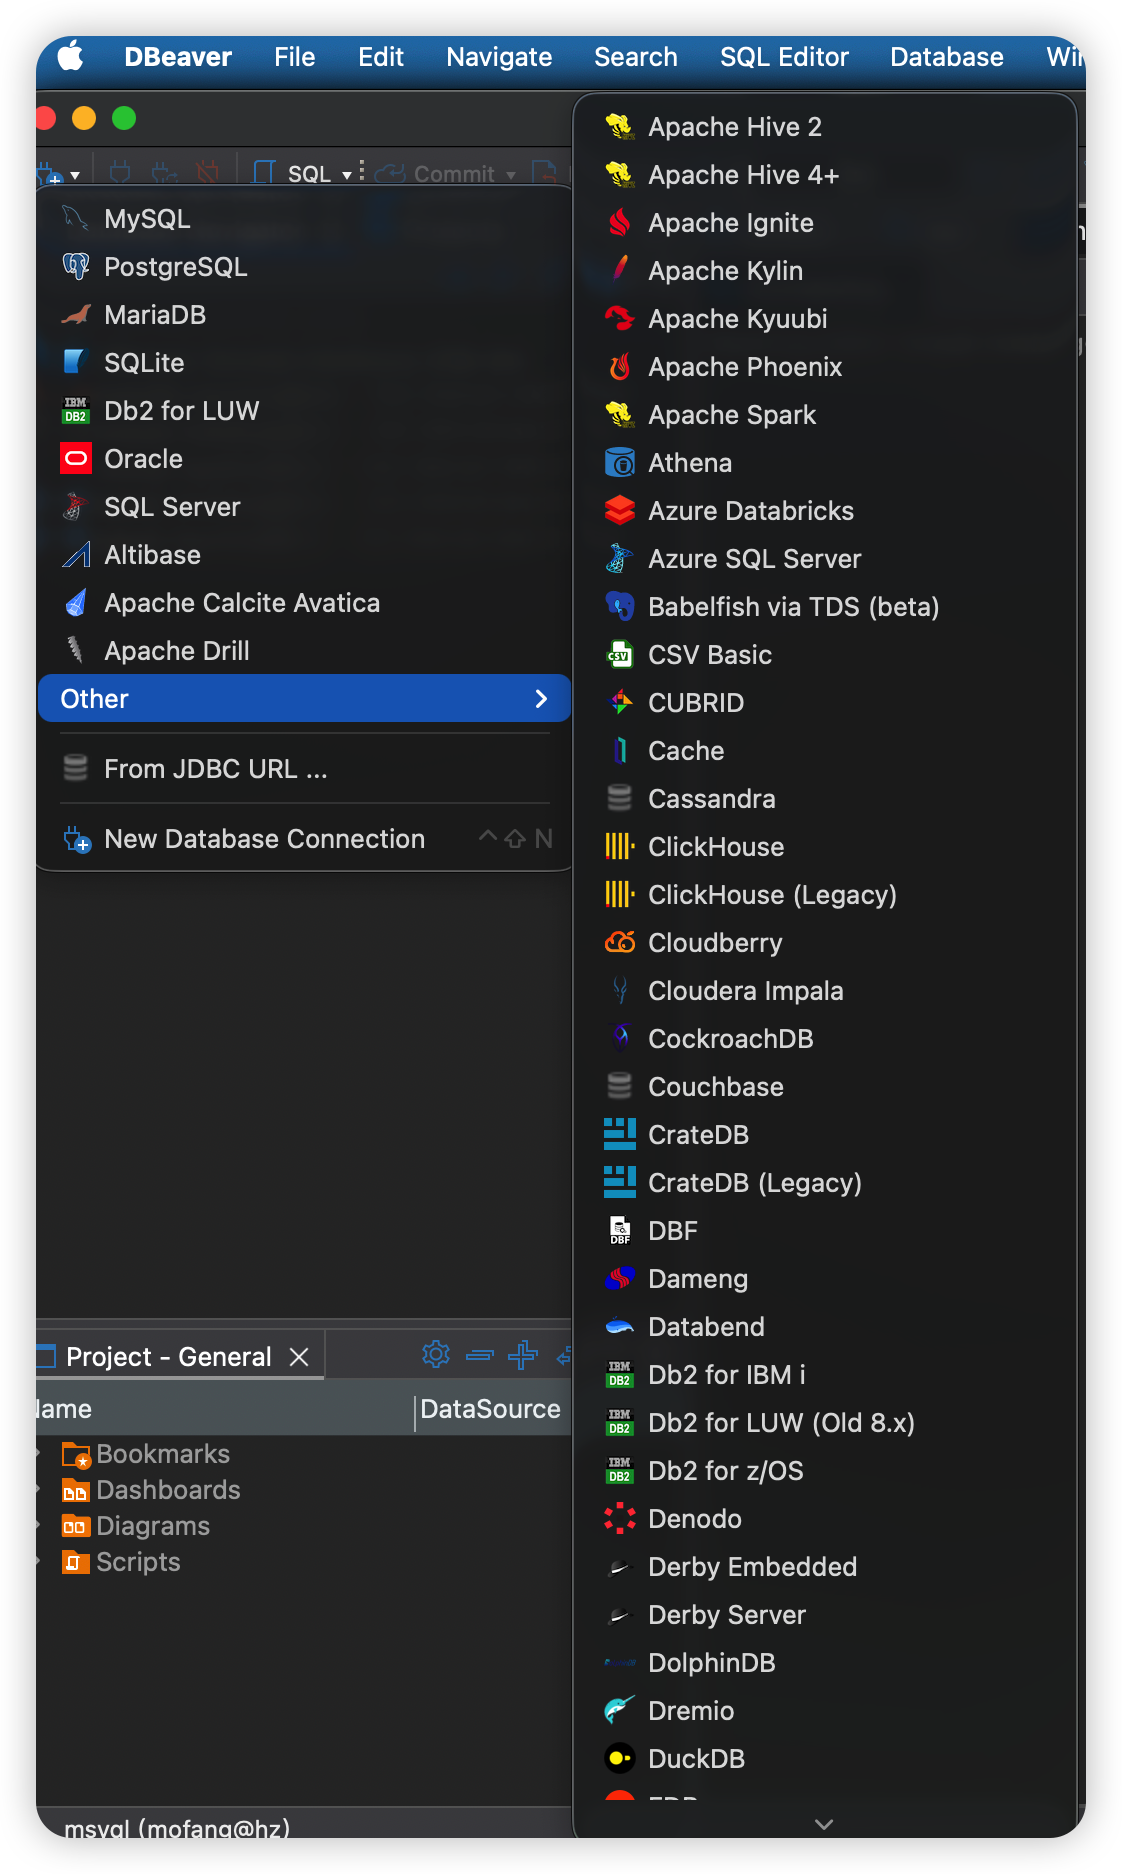This screenshot has width=1122, height=1874.
Task: Open the Database menu
Action: tap(947, 57)
